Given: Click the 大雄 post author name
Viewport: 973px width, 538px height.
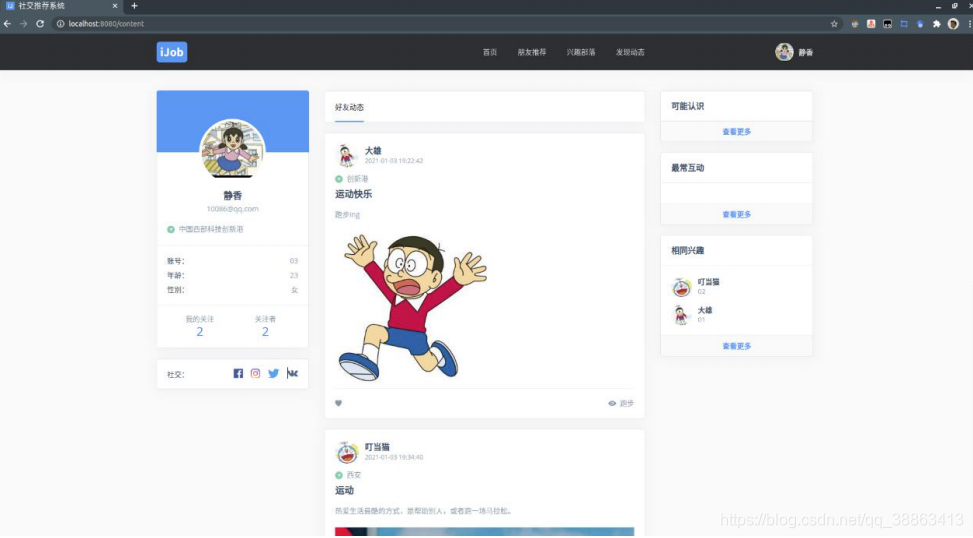Looking at the screenshot, I should (x=373, y=151).
